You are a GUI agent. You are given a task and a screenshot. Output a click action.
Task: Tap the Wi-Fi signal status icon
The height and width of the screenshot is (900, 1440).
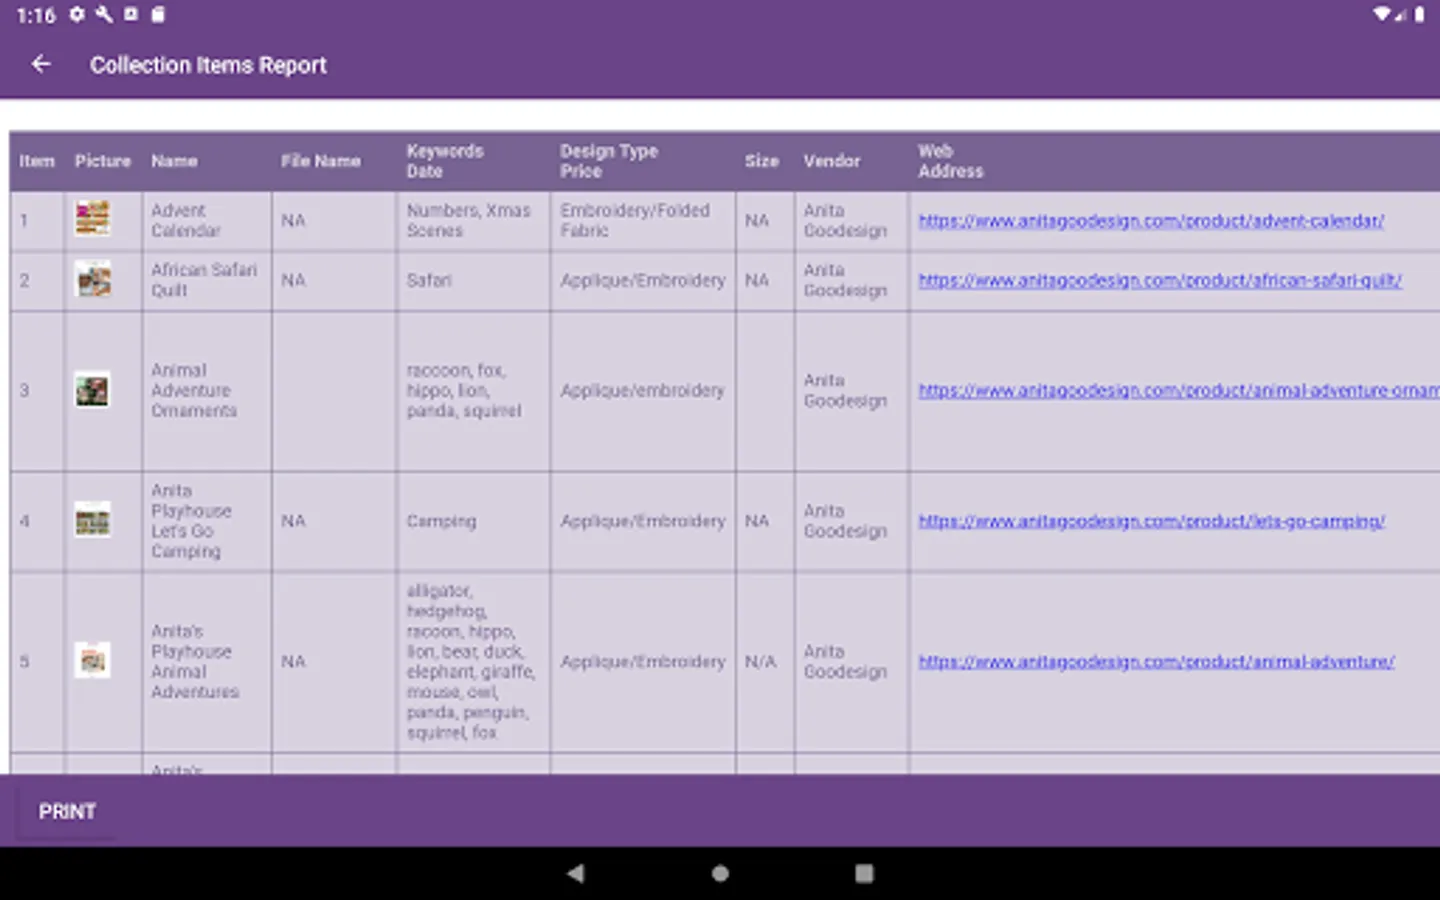[1382, 15]
